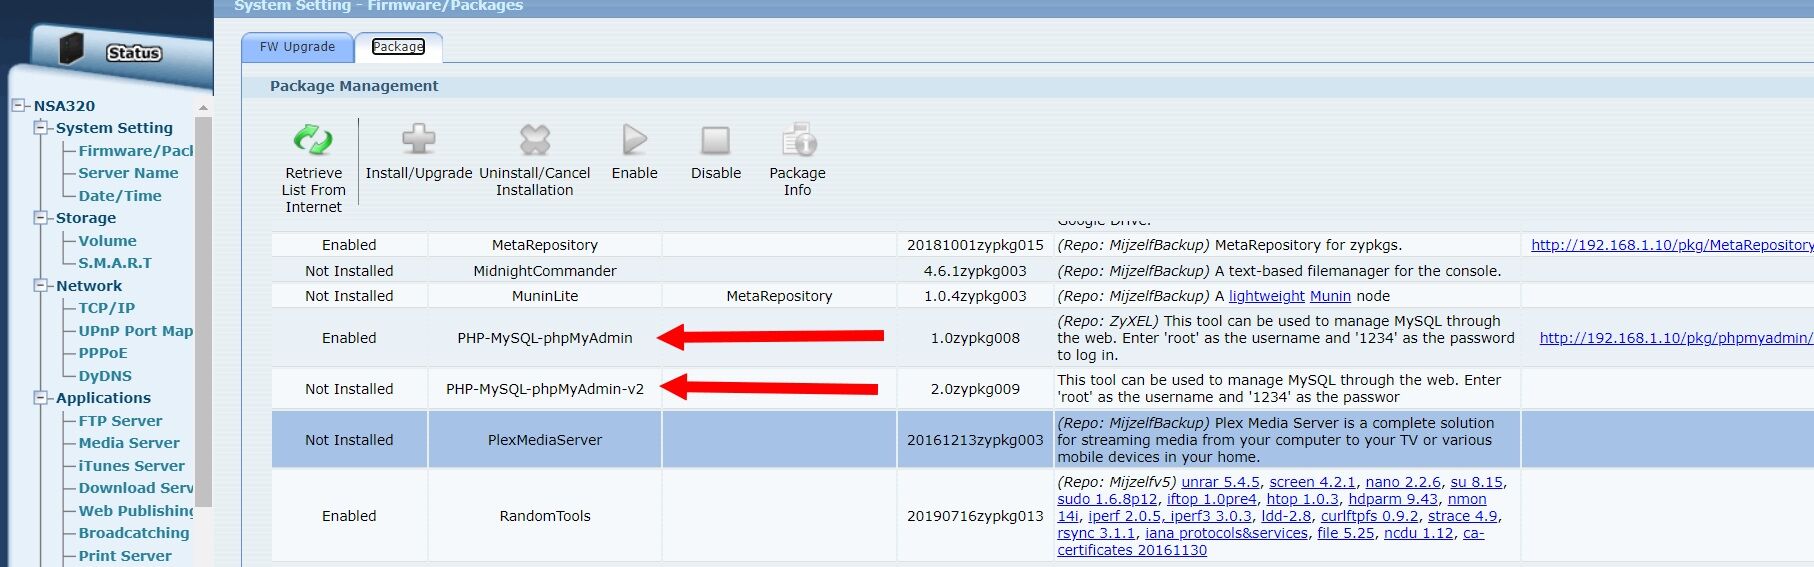The width and height of the screenshot is (1814, 567).
Task: Open the Status button in sidebar
Action: [x=134, y=52]
